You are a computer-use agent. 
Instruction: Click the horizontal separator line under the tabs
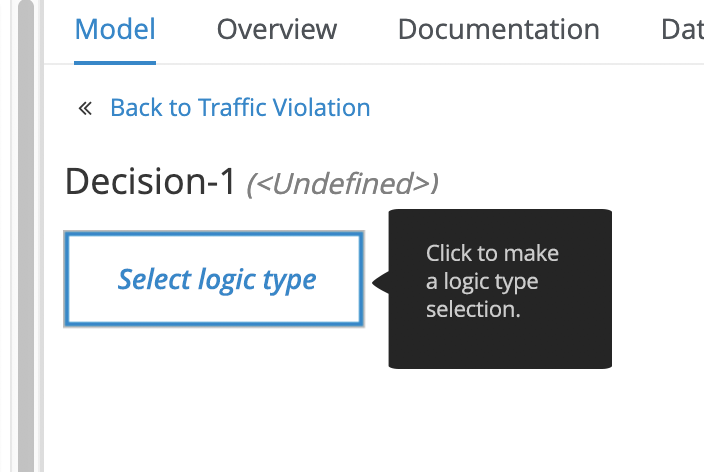pos(400,64)
